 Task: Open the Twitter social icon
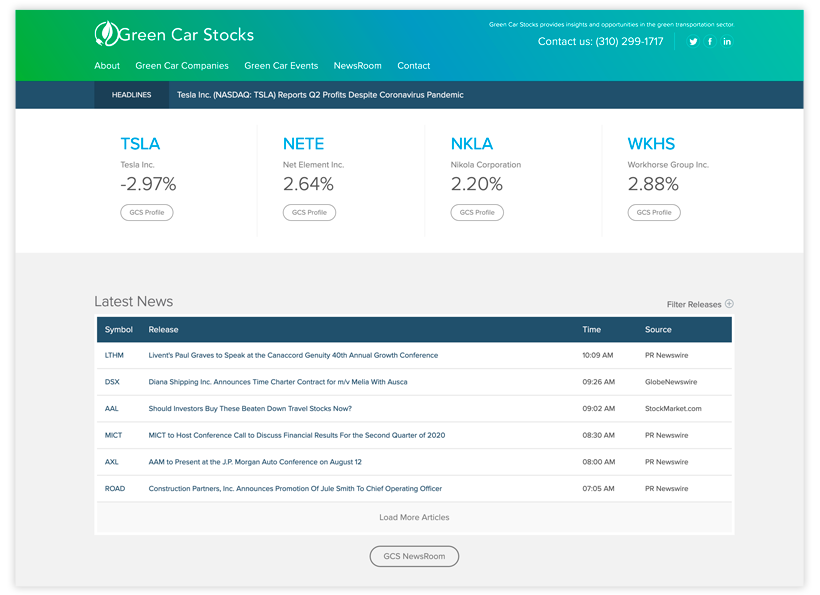tap(693, 42)
